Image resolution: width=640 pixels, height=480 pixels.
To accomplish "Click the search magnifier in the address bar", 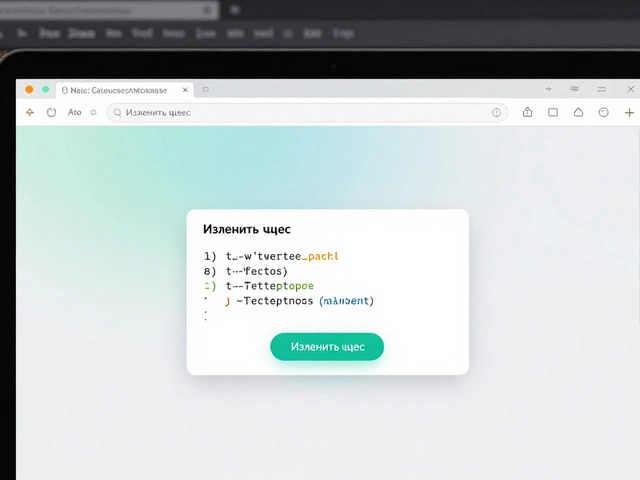I will [x=117, y=113].
